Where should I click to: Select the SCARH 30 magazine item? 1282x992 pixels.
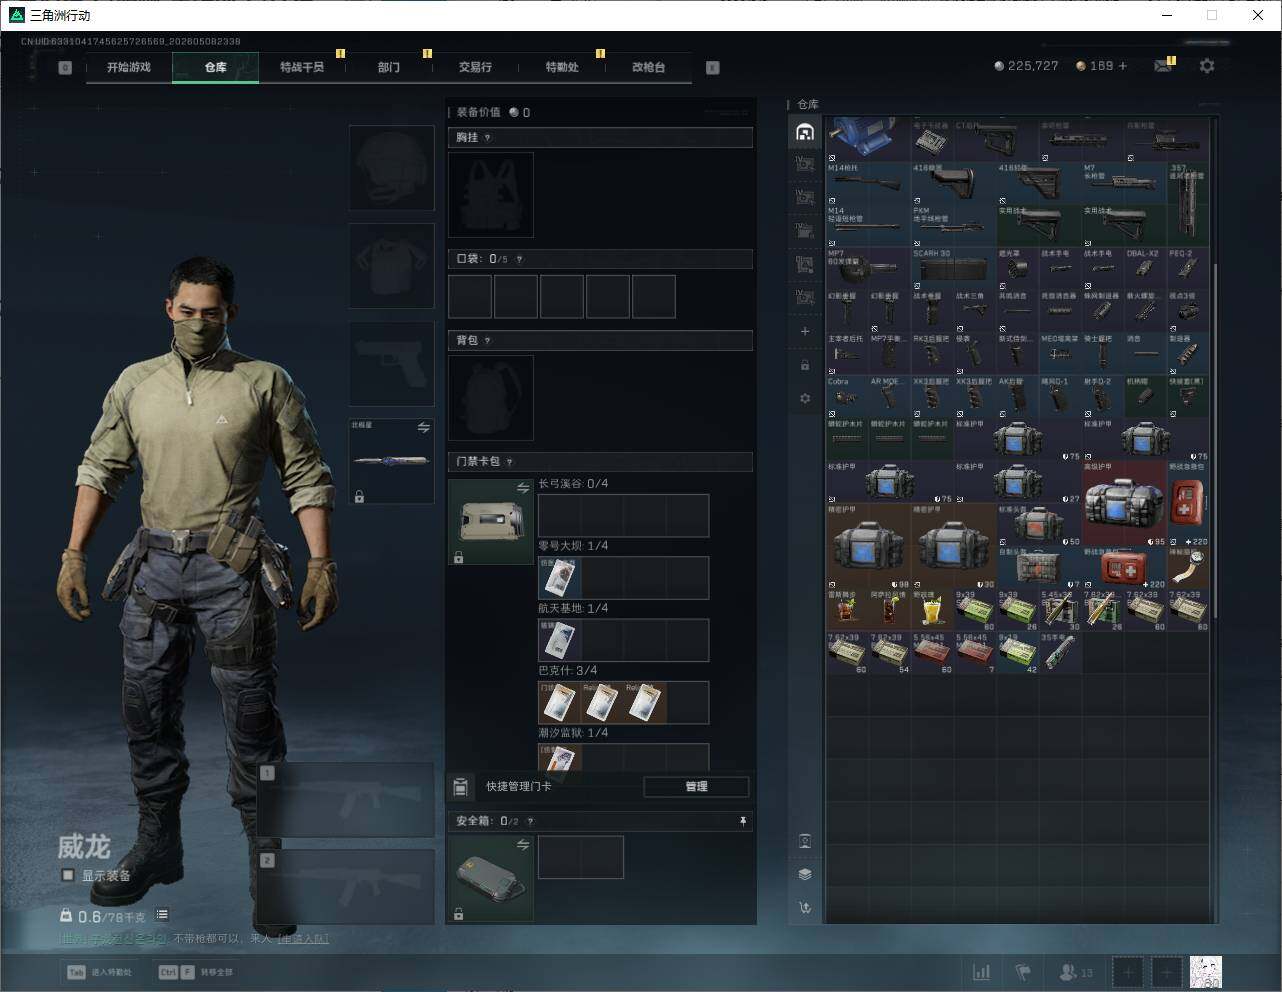954,268
